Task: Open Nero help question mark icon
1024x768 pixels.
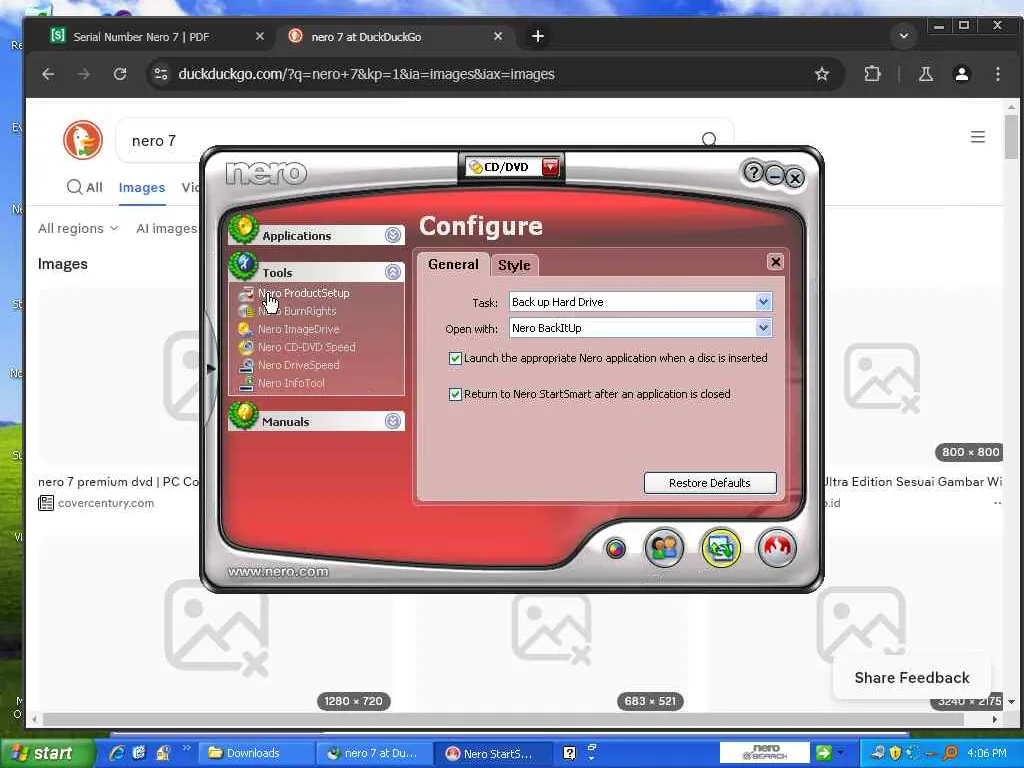Action: point(753,172)
